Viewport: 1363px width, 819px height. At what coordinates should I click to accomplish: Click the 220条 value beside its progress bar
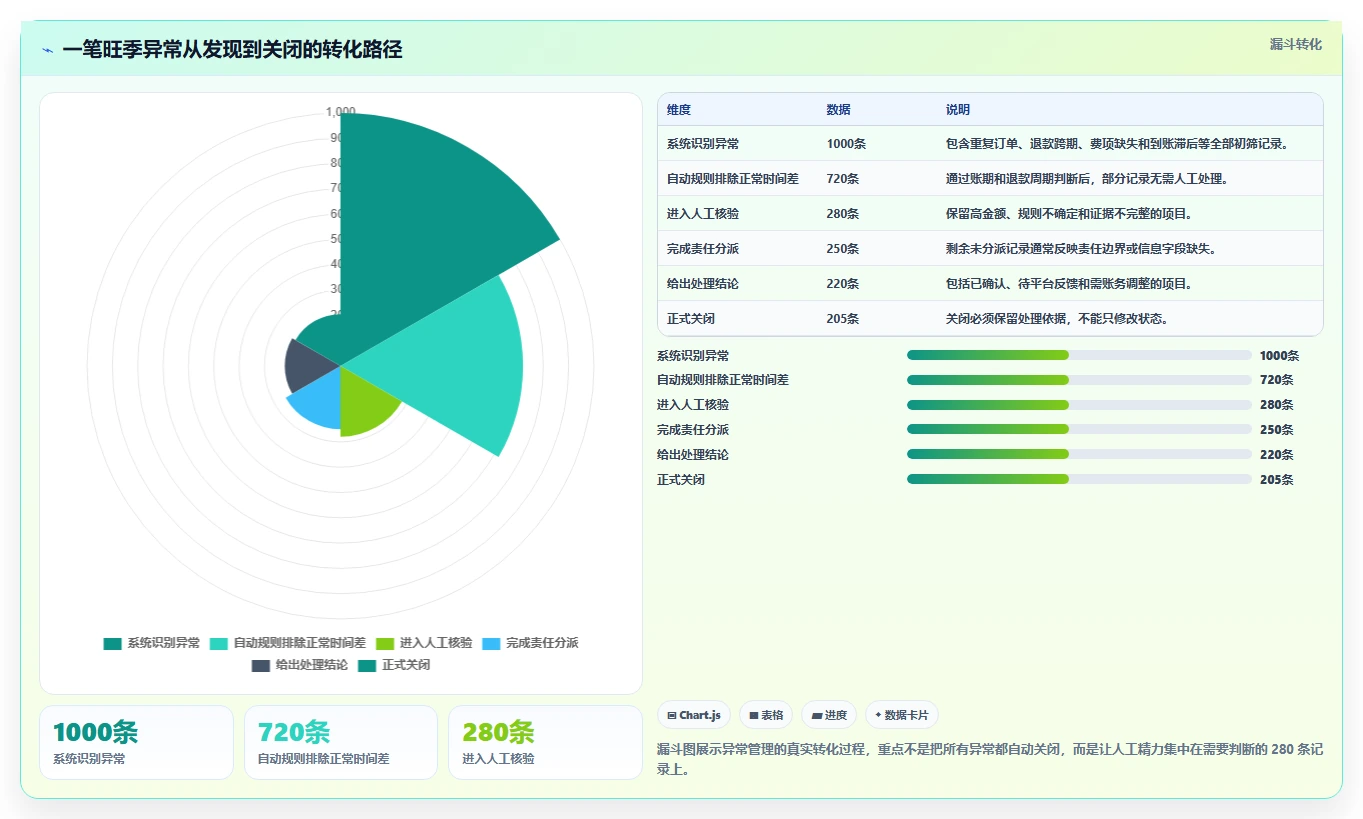[x=1277, y=454]
